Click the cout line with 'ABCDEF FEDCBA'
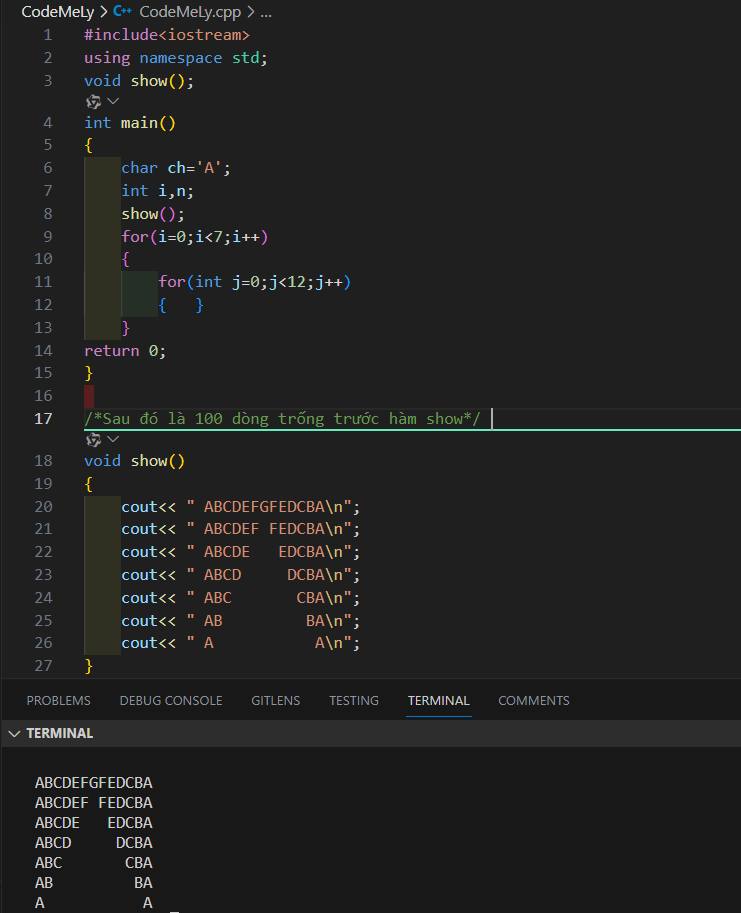The width and height of the screenshot is (741, 913). tap(240, 529)
